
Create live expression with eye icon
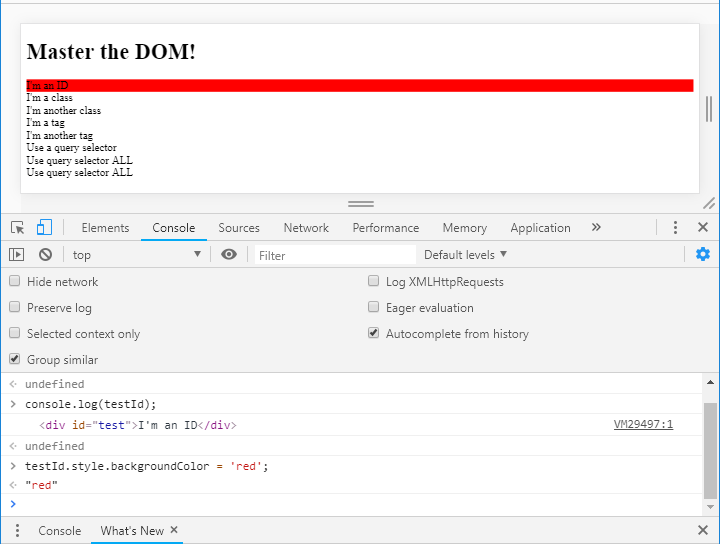(229, 254)
